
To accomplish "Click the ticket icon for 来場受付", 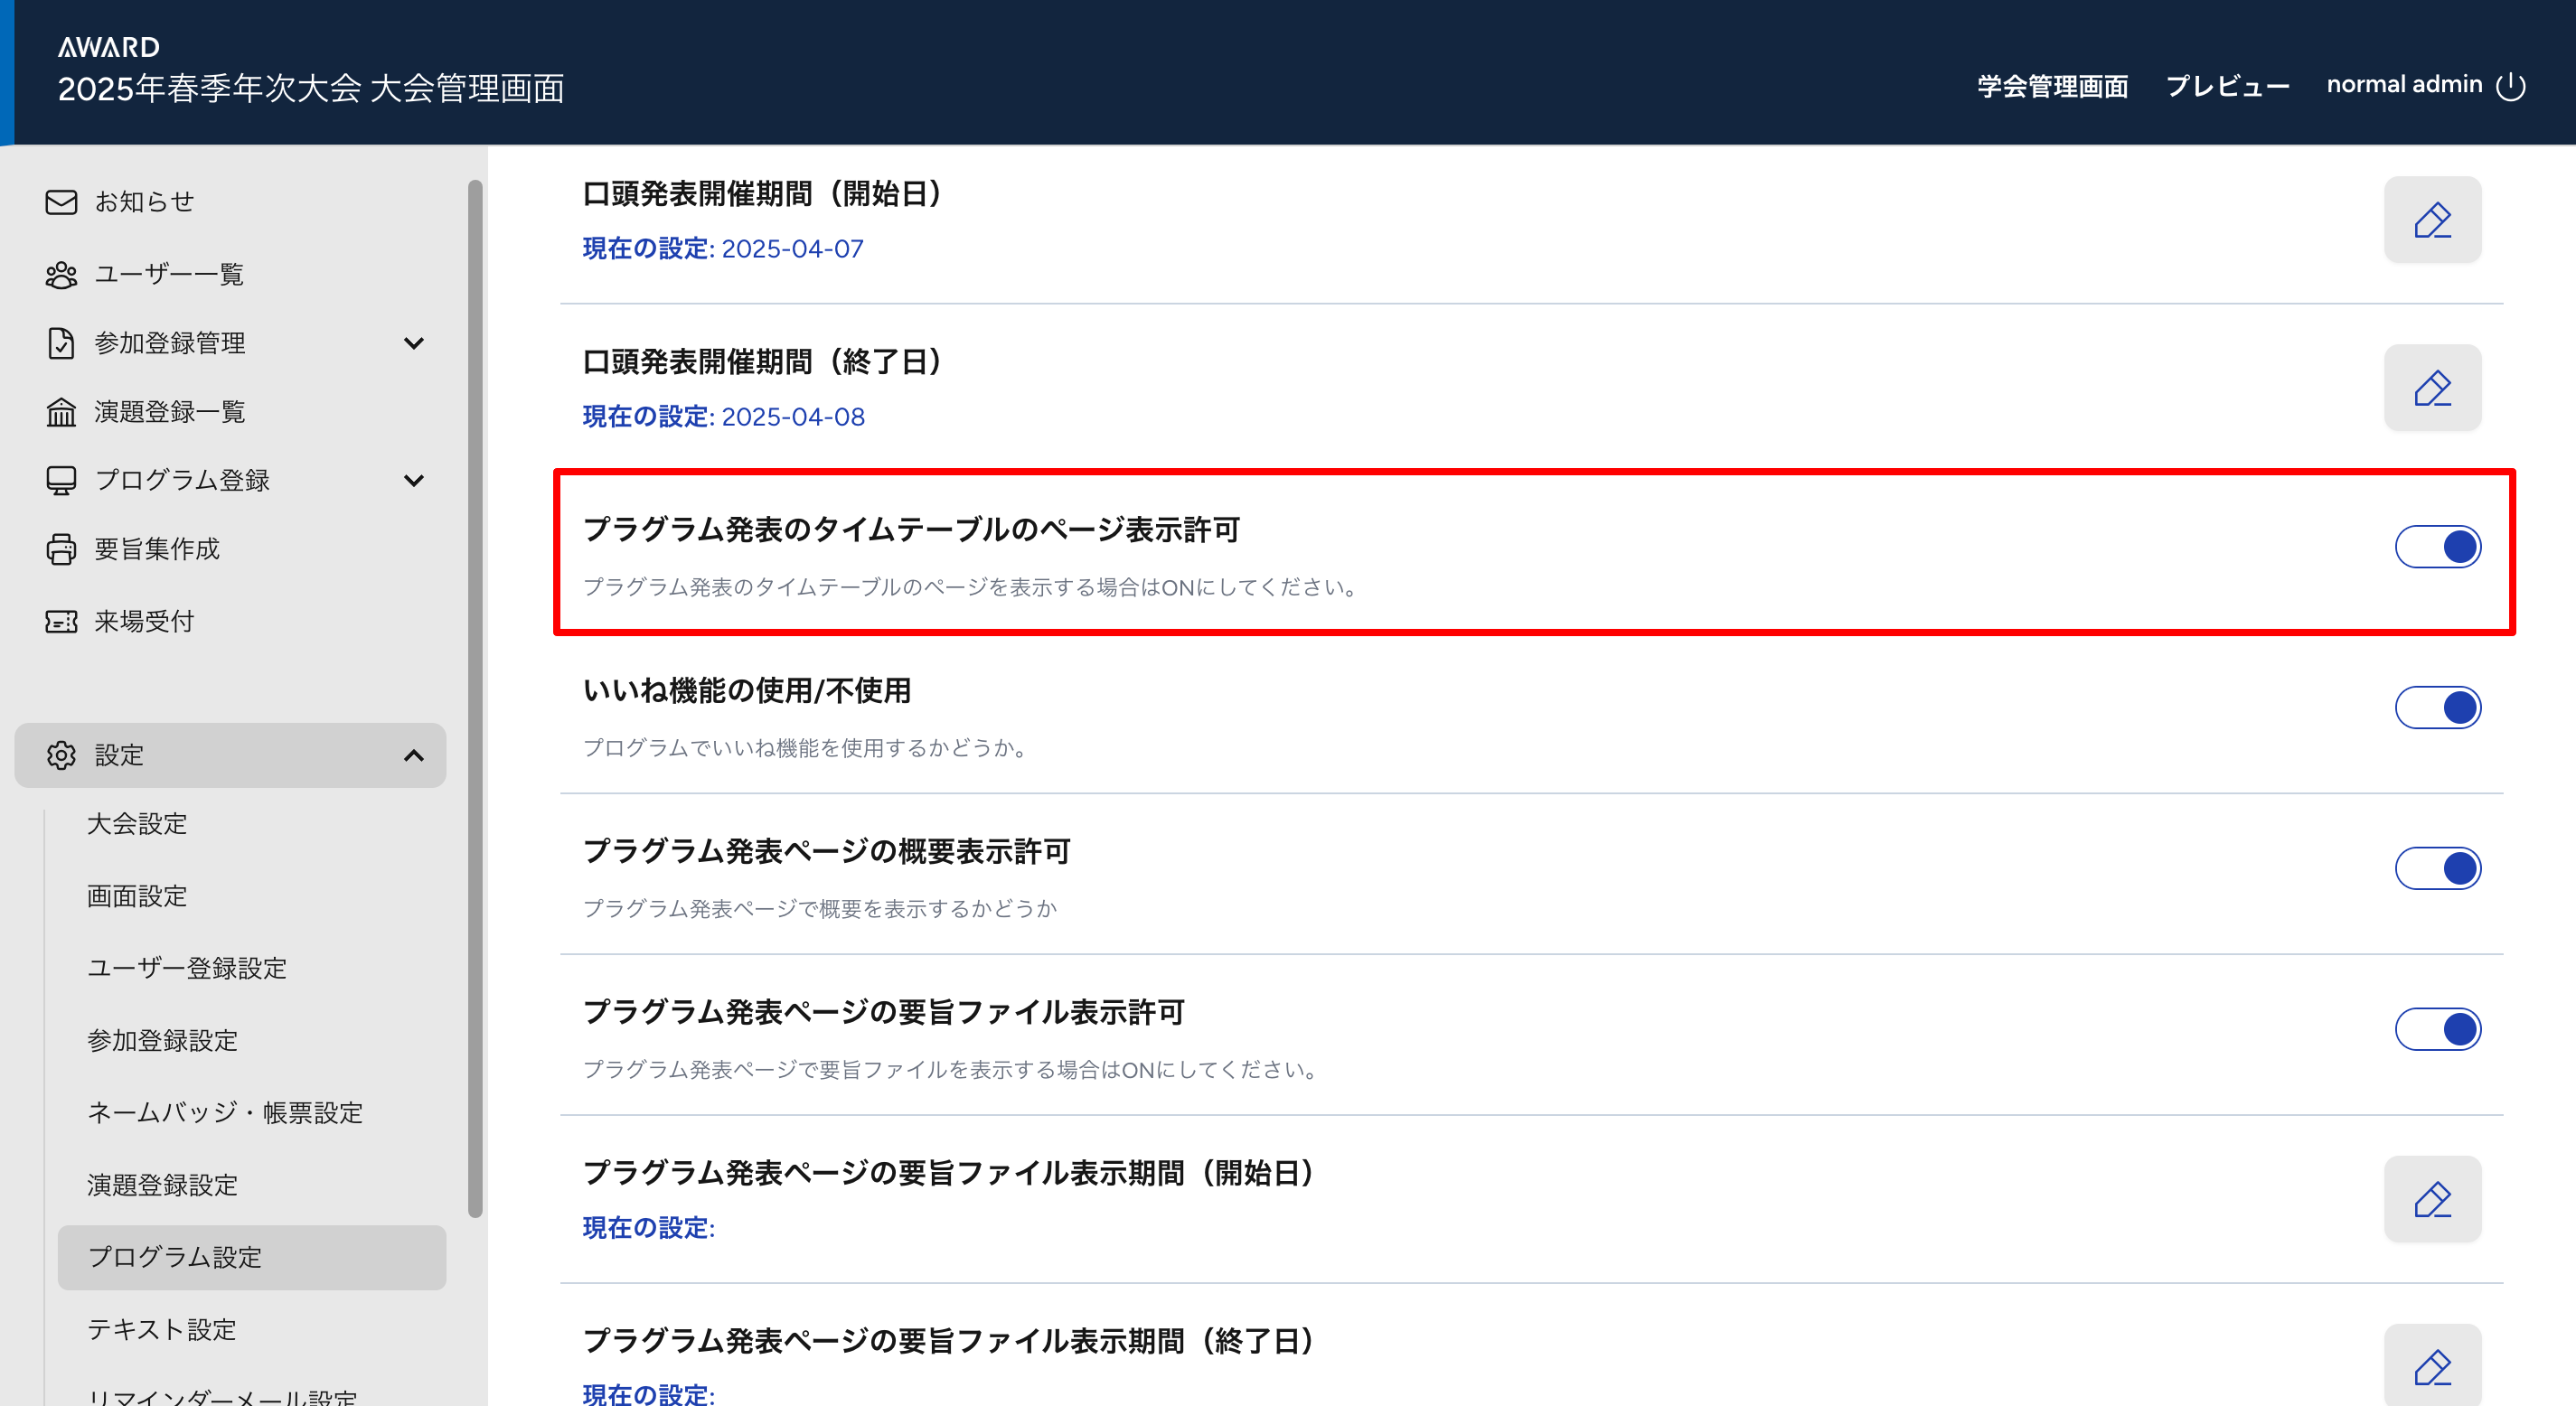I will click(61, 621).
